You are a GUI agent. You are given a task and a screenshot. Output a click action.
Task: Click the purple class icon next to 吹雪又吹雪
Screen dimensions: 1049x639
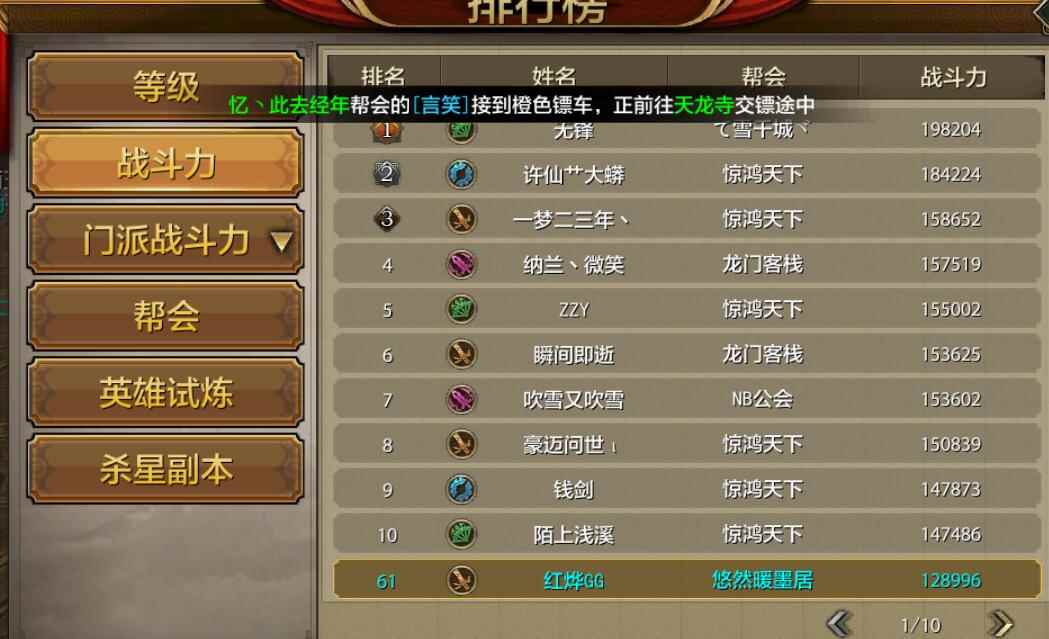tap(461, 399)
